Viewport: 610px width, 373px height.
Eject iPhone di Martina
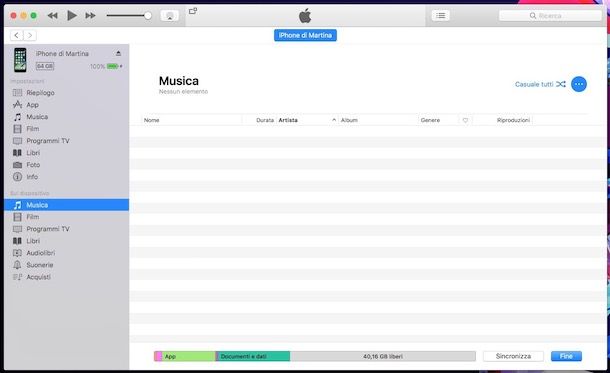click(118, 53)
